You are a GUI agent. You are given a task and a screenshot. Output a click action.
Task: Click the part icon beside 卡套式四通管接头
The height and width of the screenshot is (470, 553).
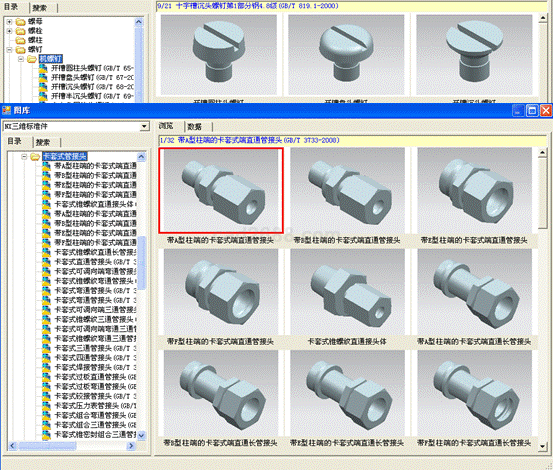(46, 358)
